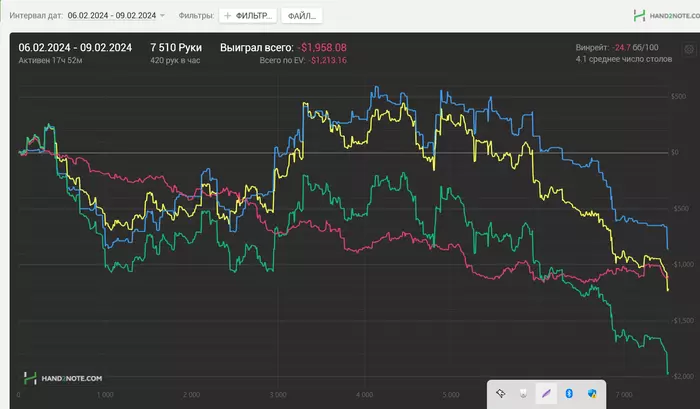This screenshot has width=700, height=409.
Task: Open Windows Security shield tray icon
Action: (x=592, y=393)
